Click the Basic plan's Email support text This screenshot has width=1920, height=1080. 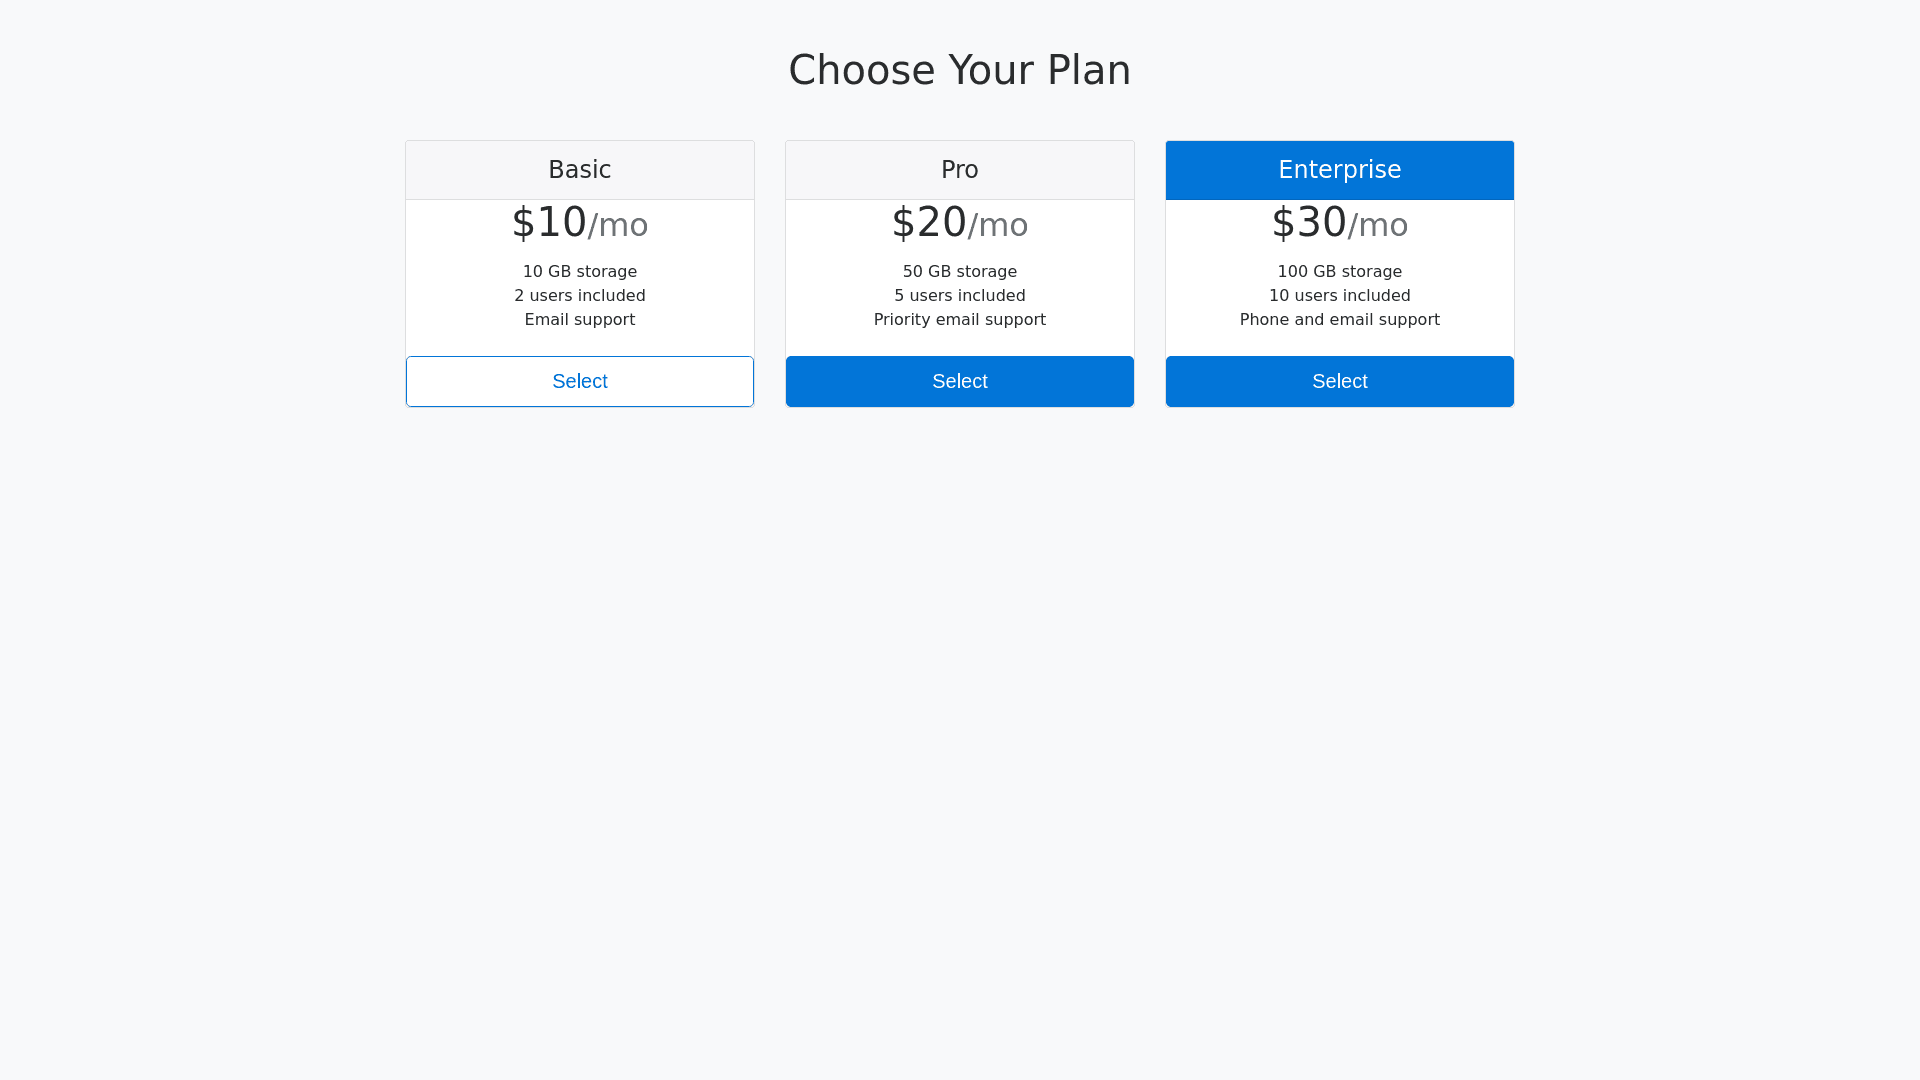[x=580, y=320]
